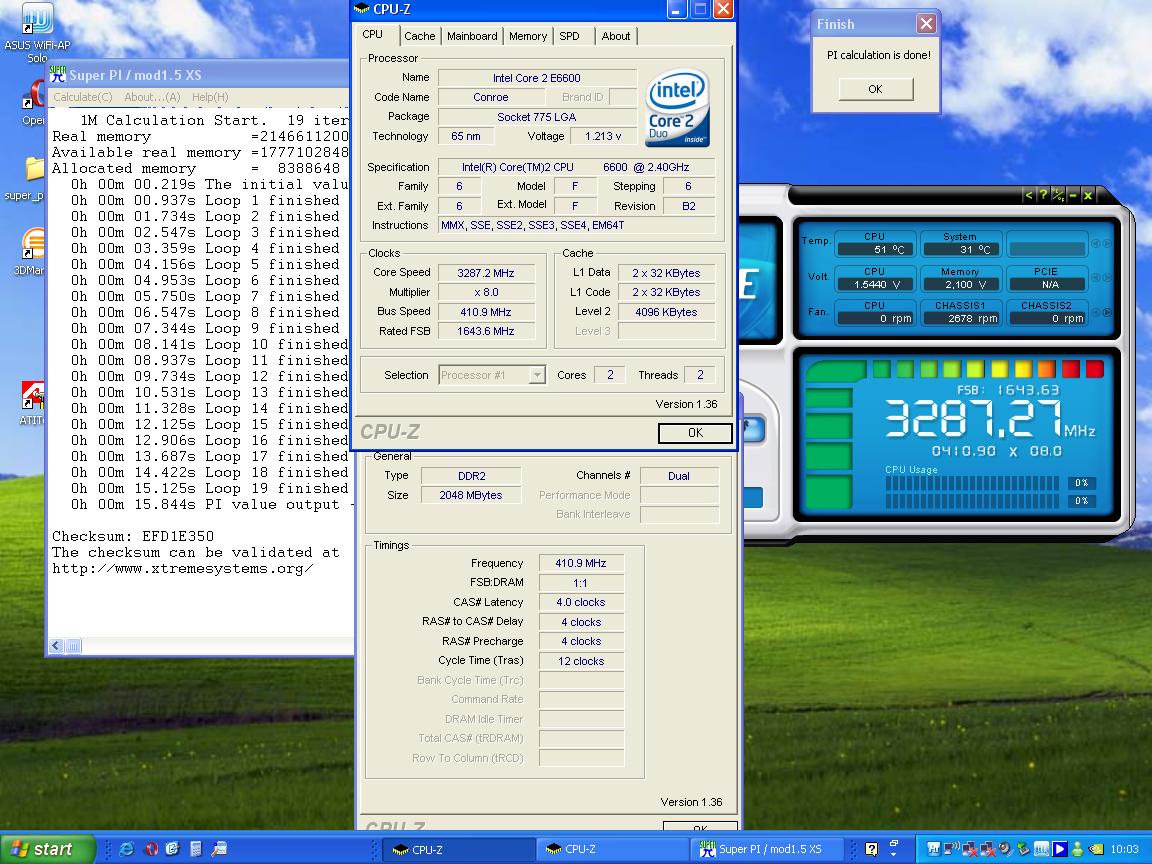Launch Opera from Quick Launch bar
1152x864 pixels.
pos(151,849)
